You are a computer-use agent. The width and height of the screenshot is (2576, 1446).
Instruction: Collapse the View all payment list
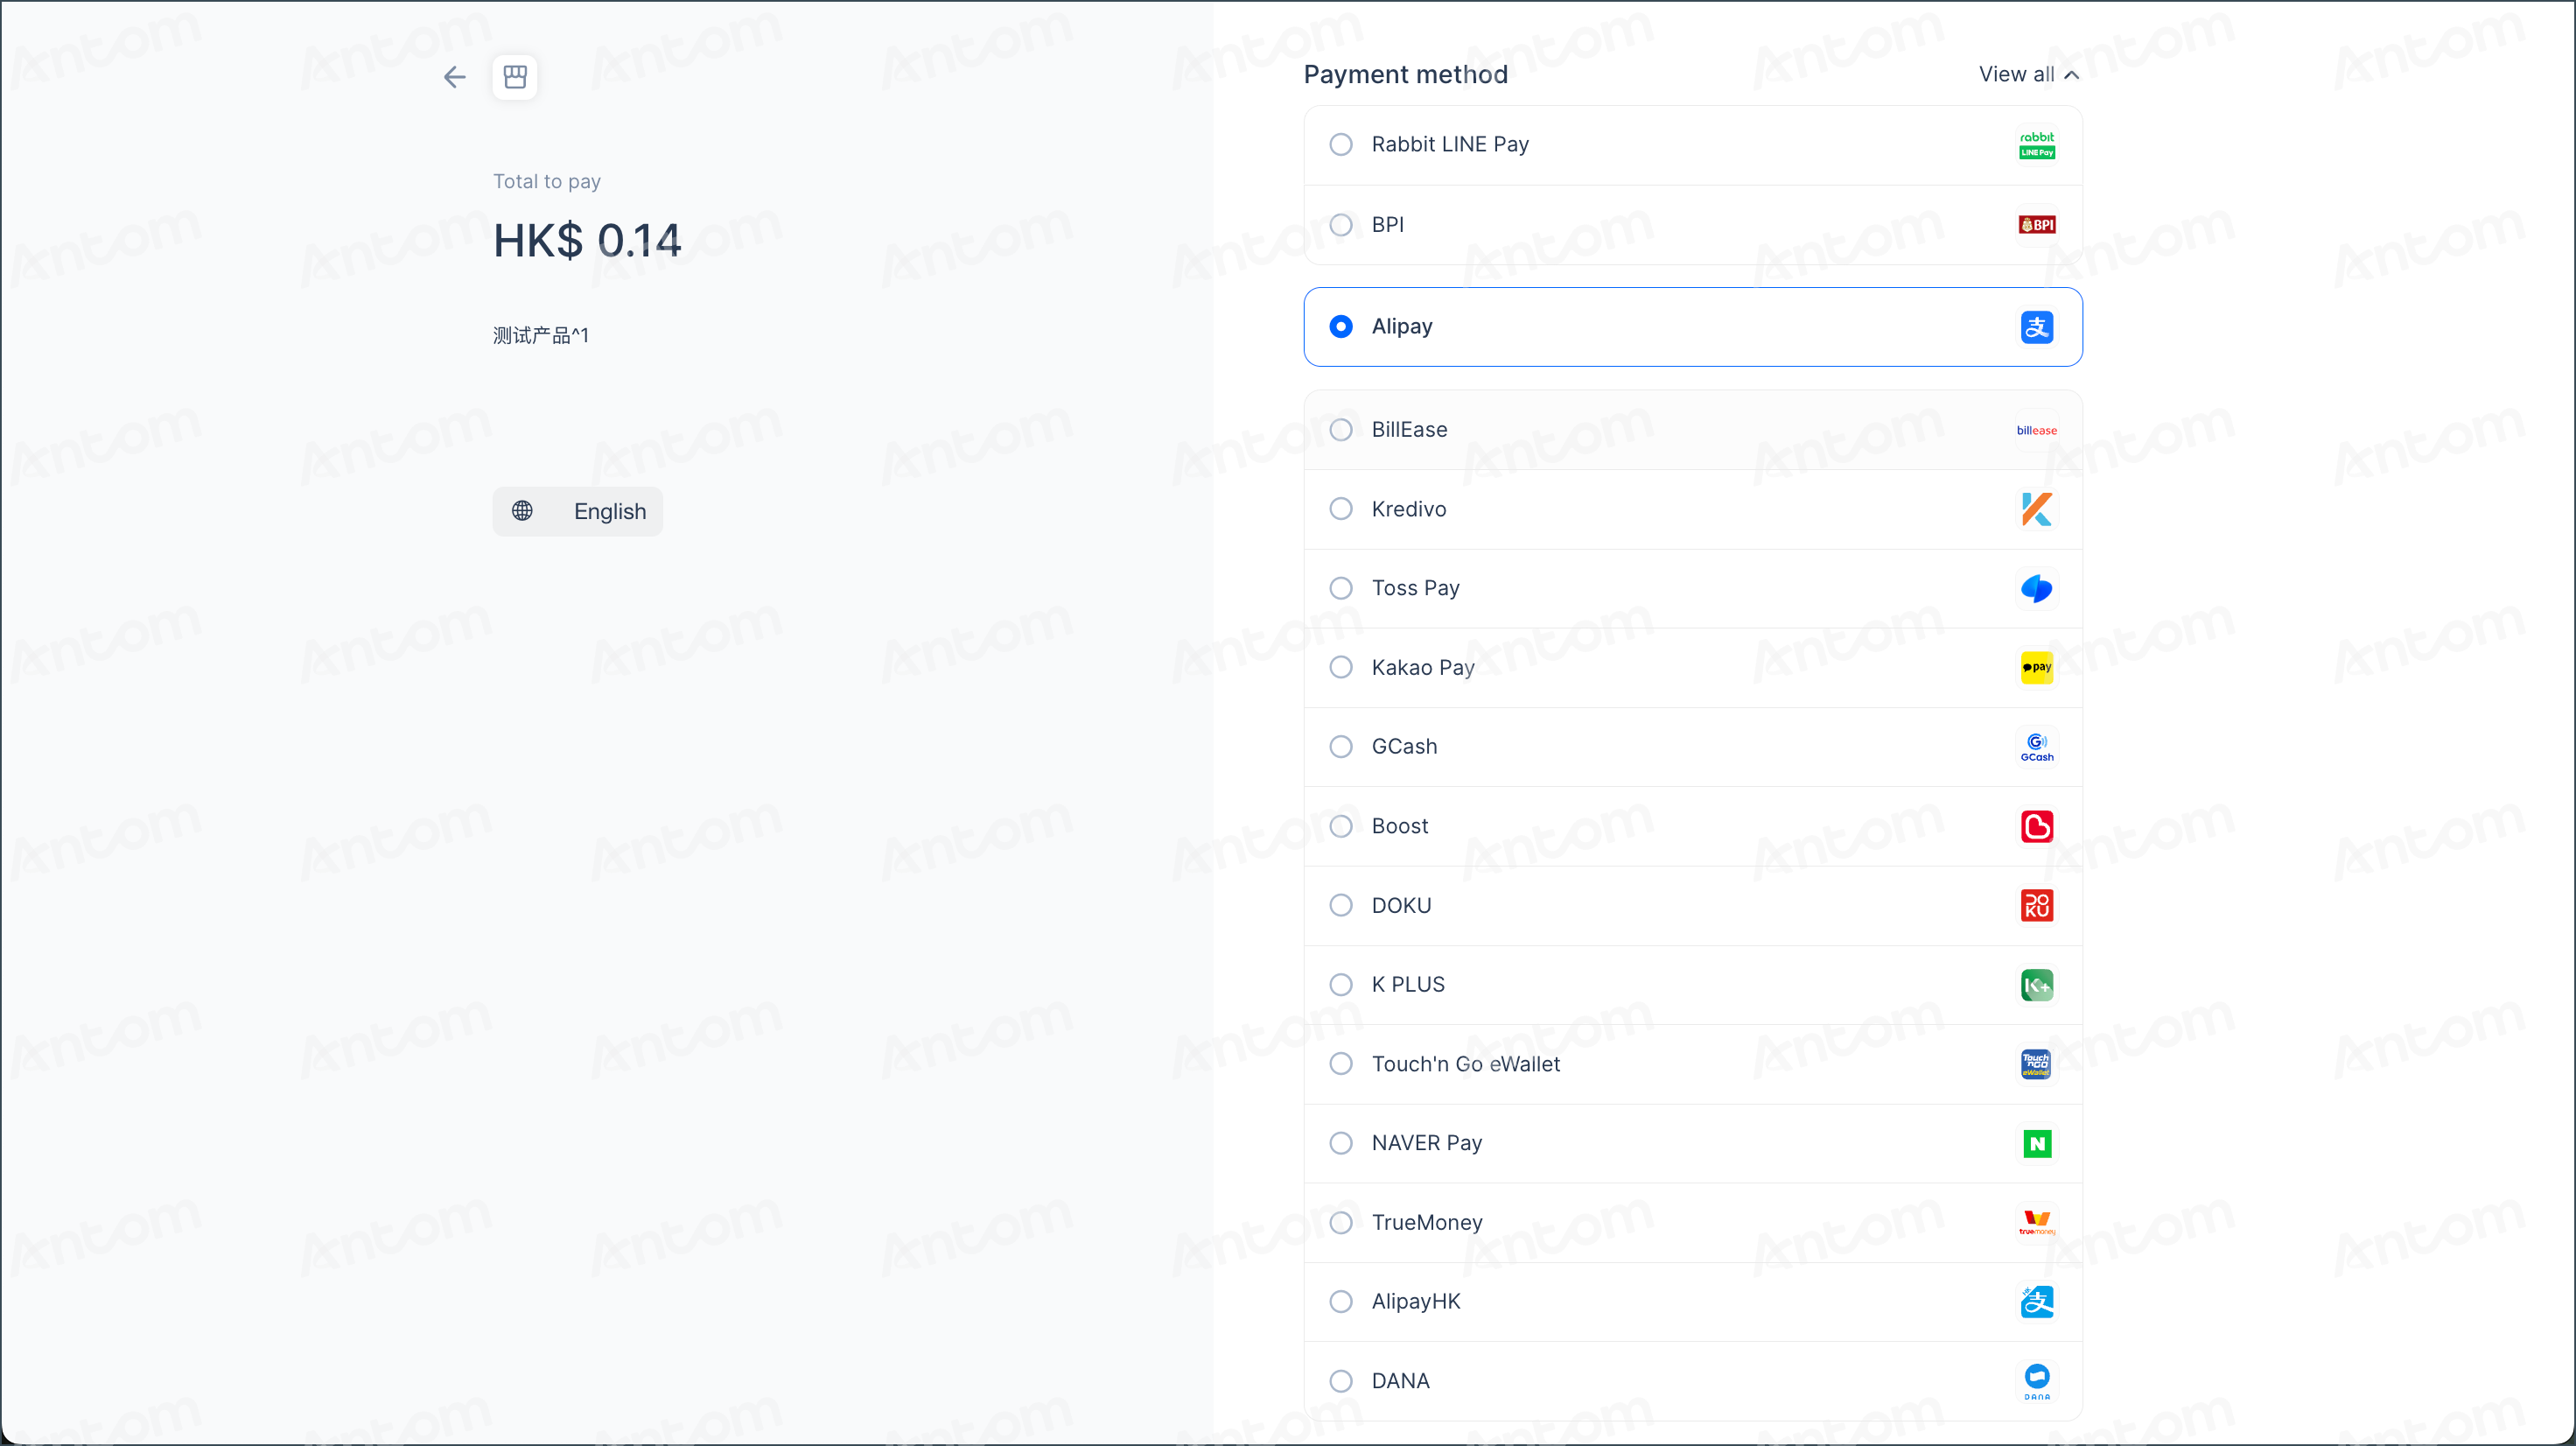(2029, 75)
